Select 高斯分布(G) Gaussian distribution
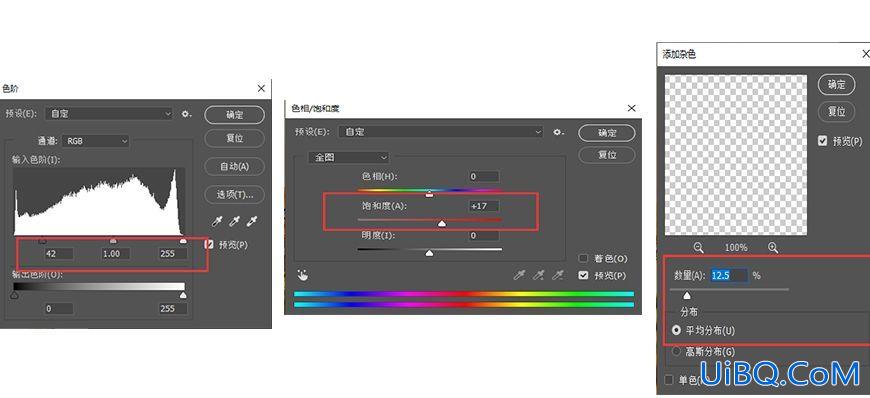 point(676,351)
